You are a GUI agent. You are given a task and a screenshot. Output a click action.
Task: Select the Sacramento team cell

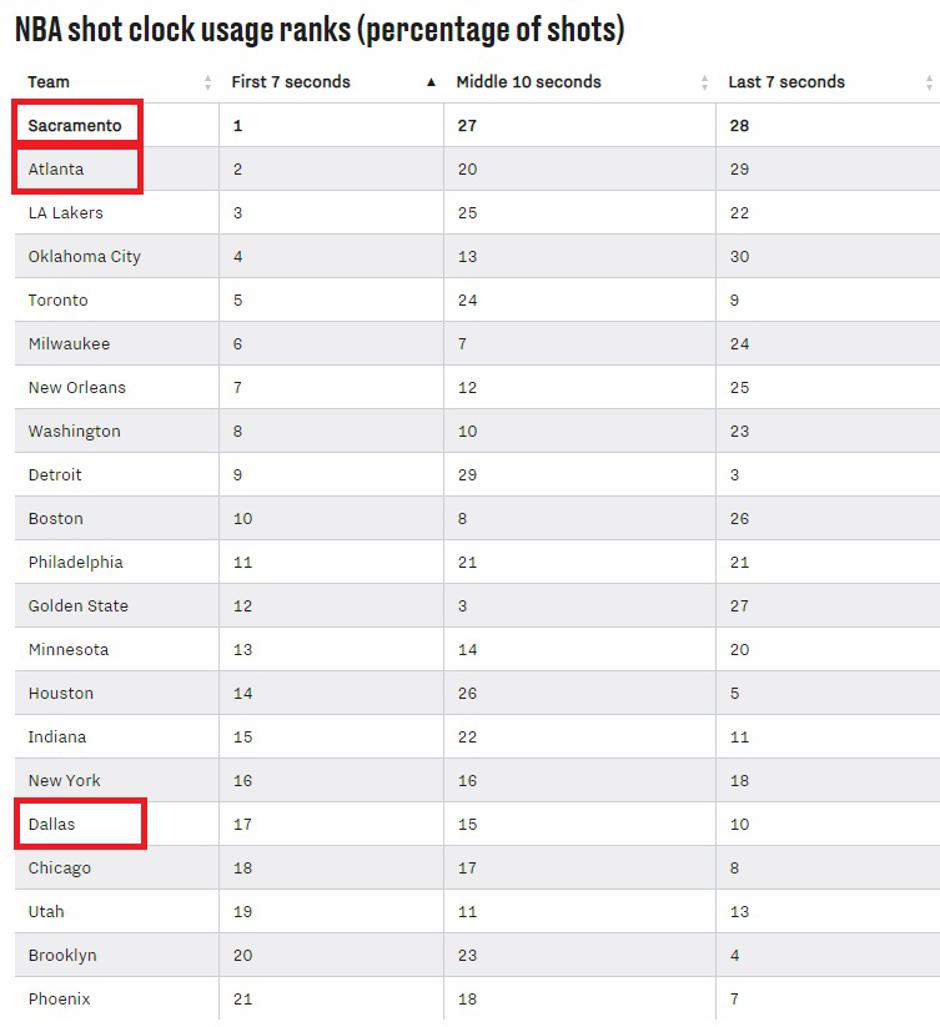[x=75, y=125]
